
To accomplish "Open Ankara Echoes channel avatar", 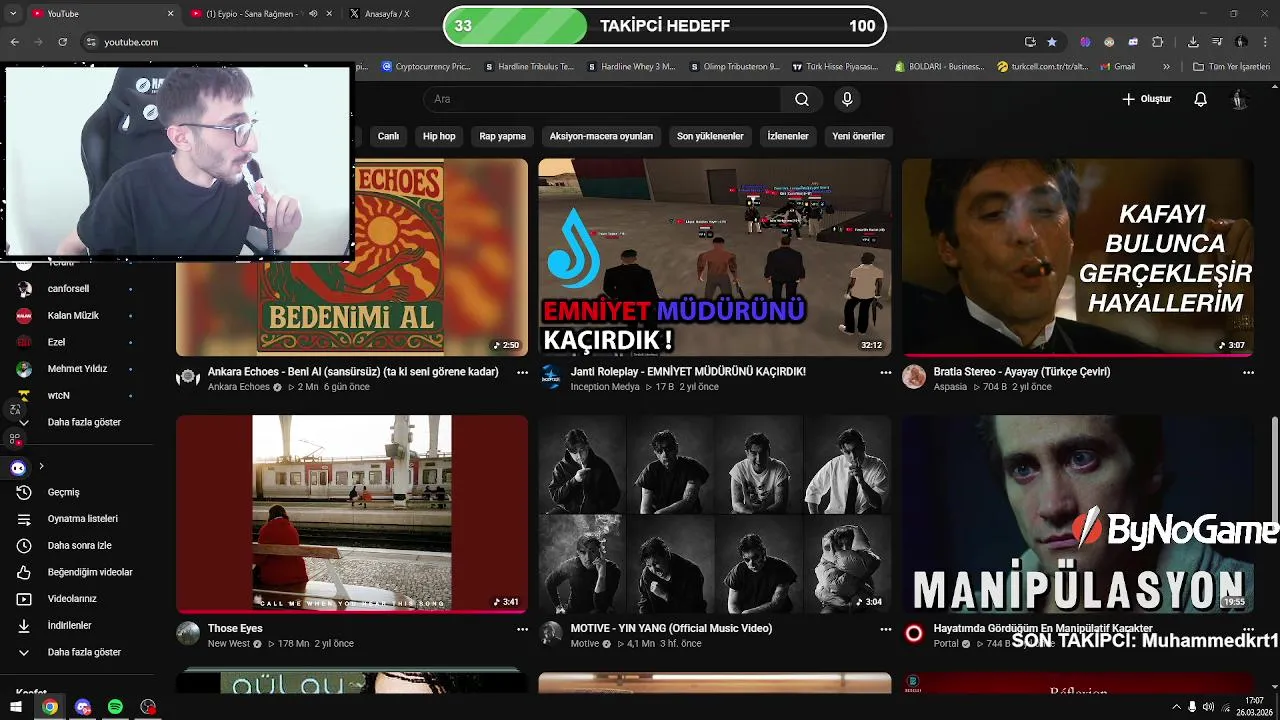I will (x=188, y=377).
